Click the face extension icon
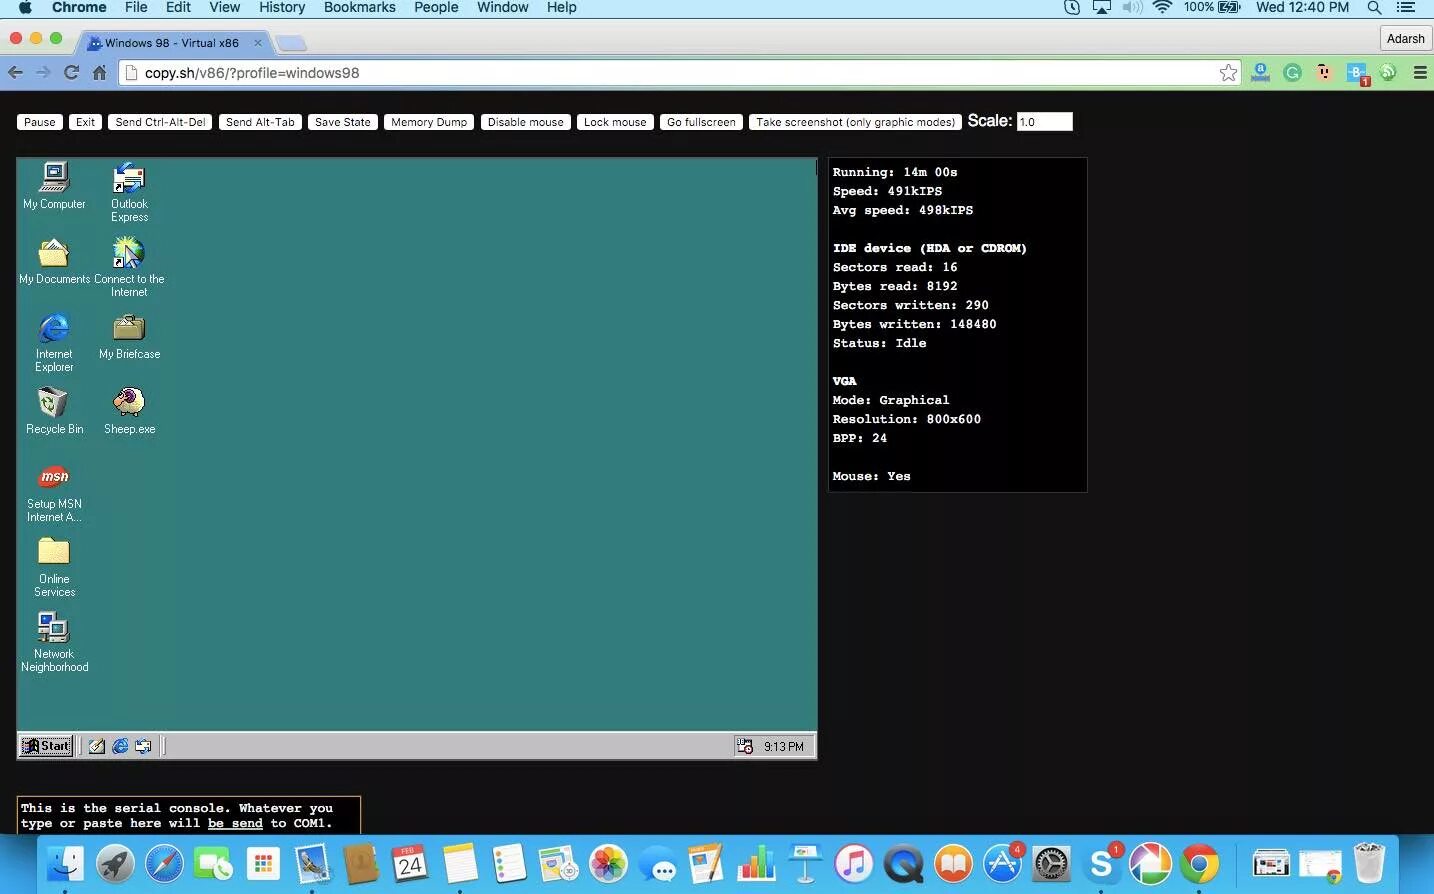The height and width of the screenshot is (894, 1434). [1324, 72]
